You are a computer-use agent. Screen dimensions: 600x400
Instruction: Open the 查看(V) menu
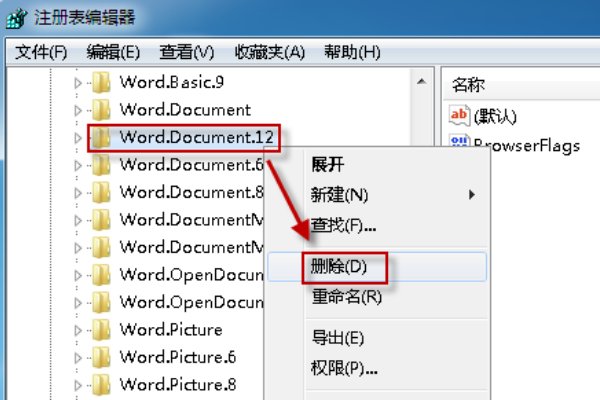[187, 52]
